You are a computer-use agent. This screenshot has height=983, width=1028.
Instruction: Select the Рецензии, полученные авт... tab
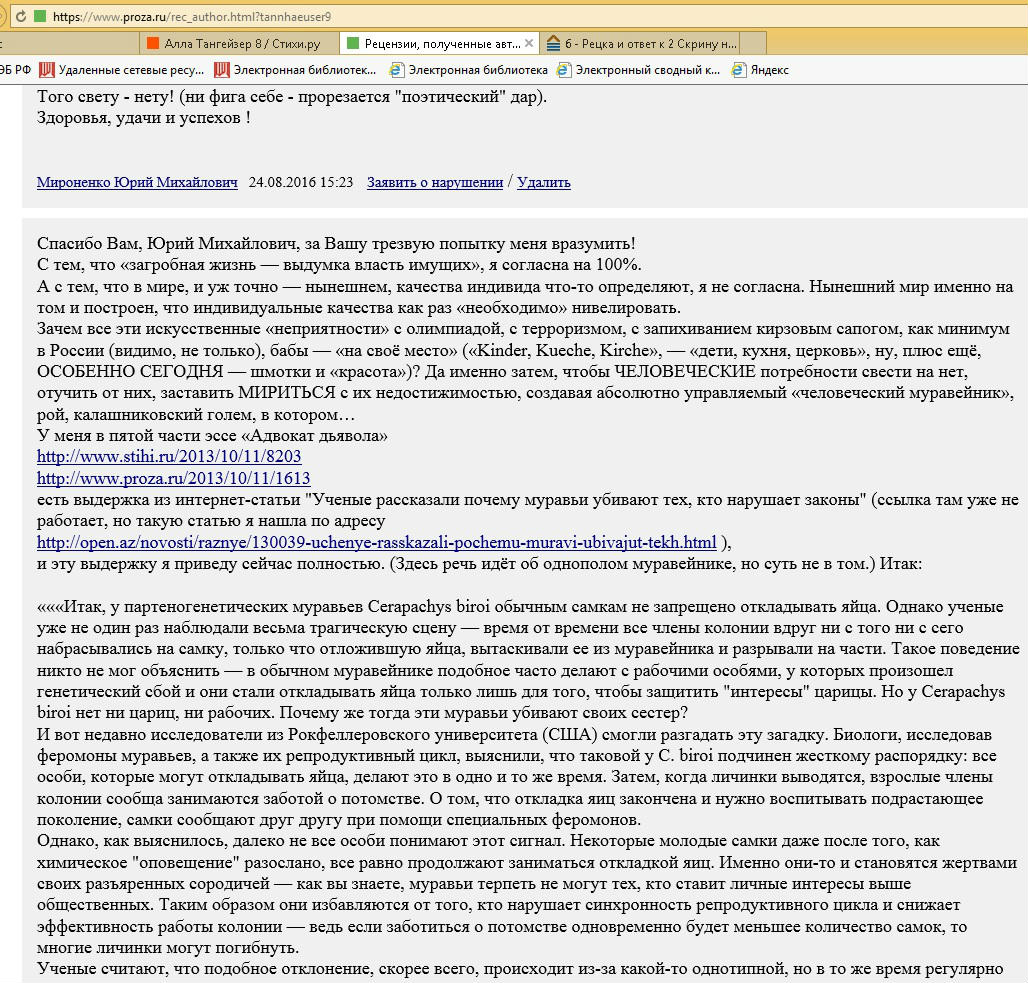tap(439, 43)
